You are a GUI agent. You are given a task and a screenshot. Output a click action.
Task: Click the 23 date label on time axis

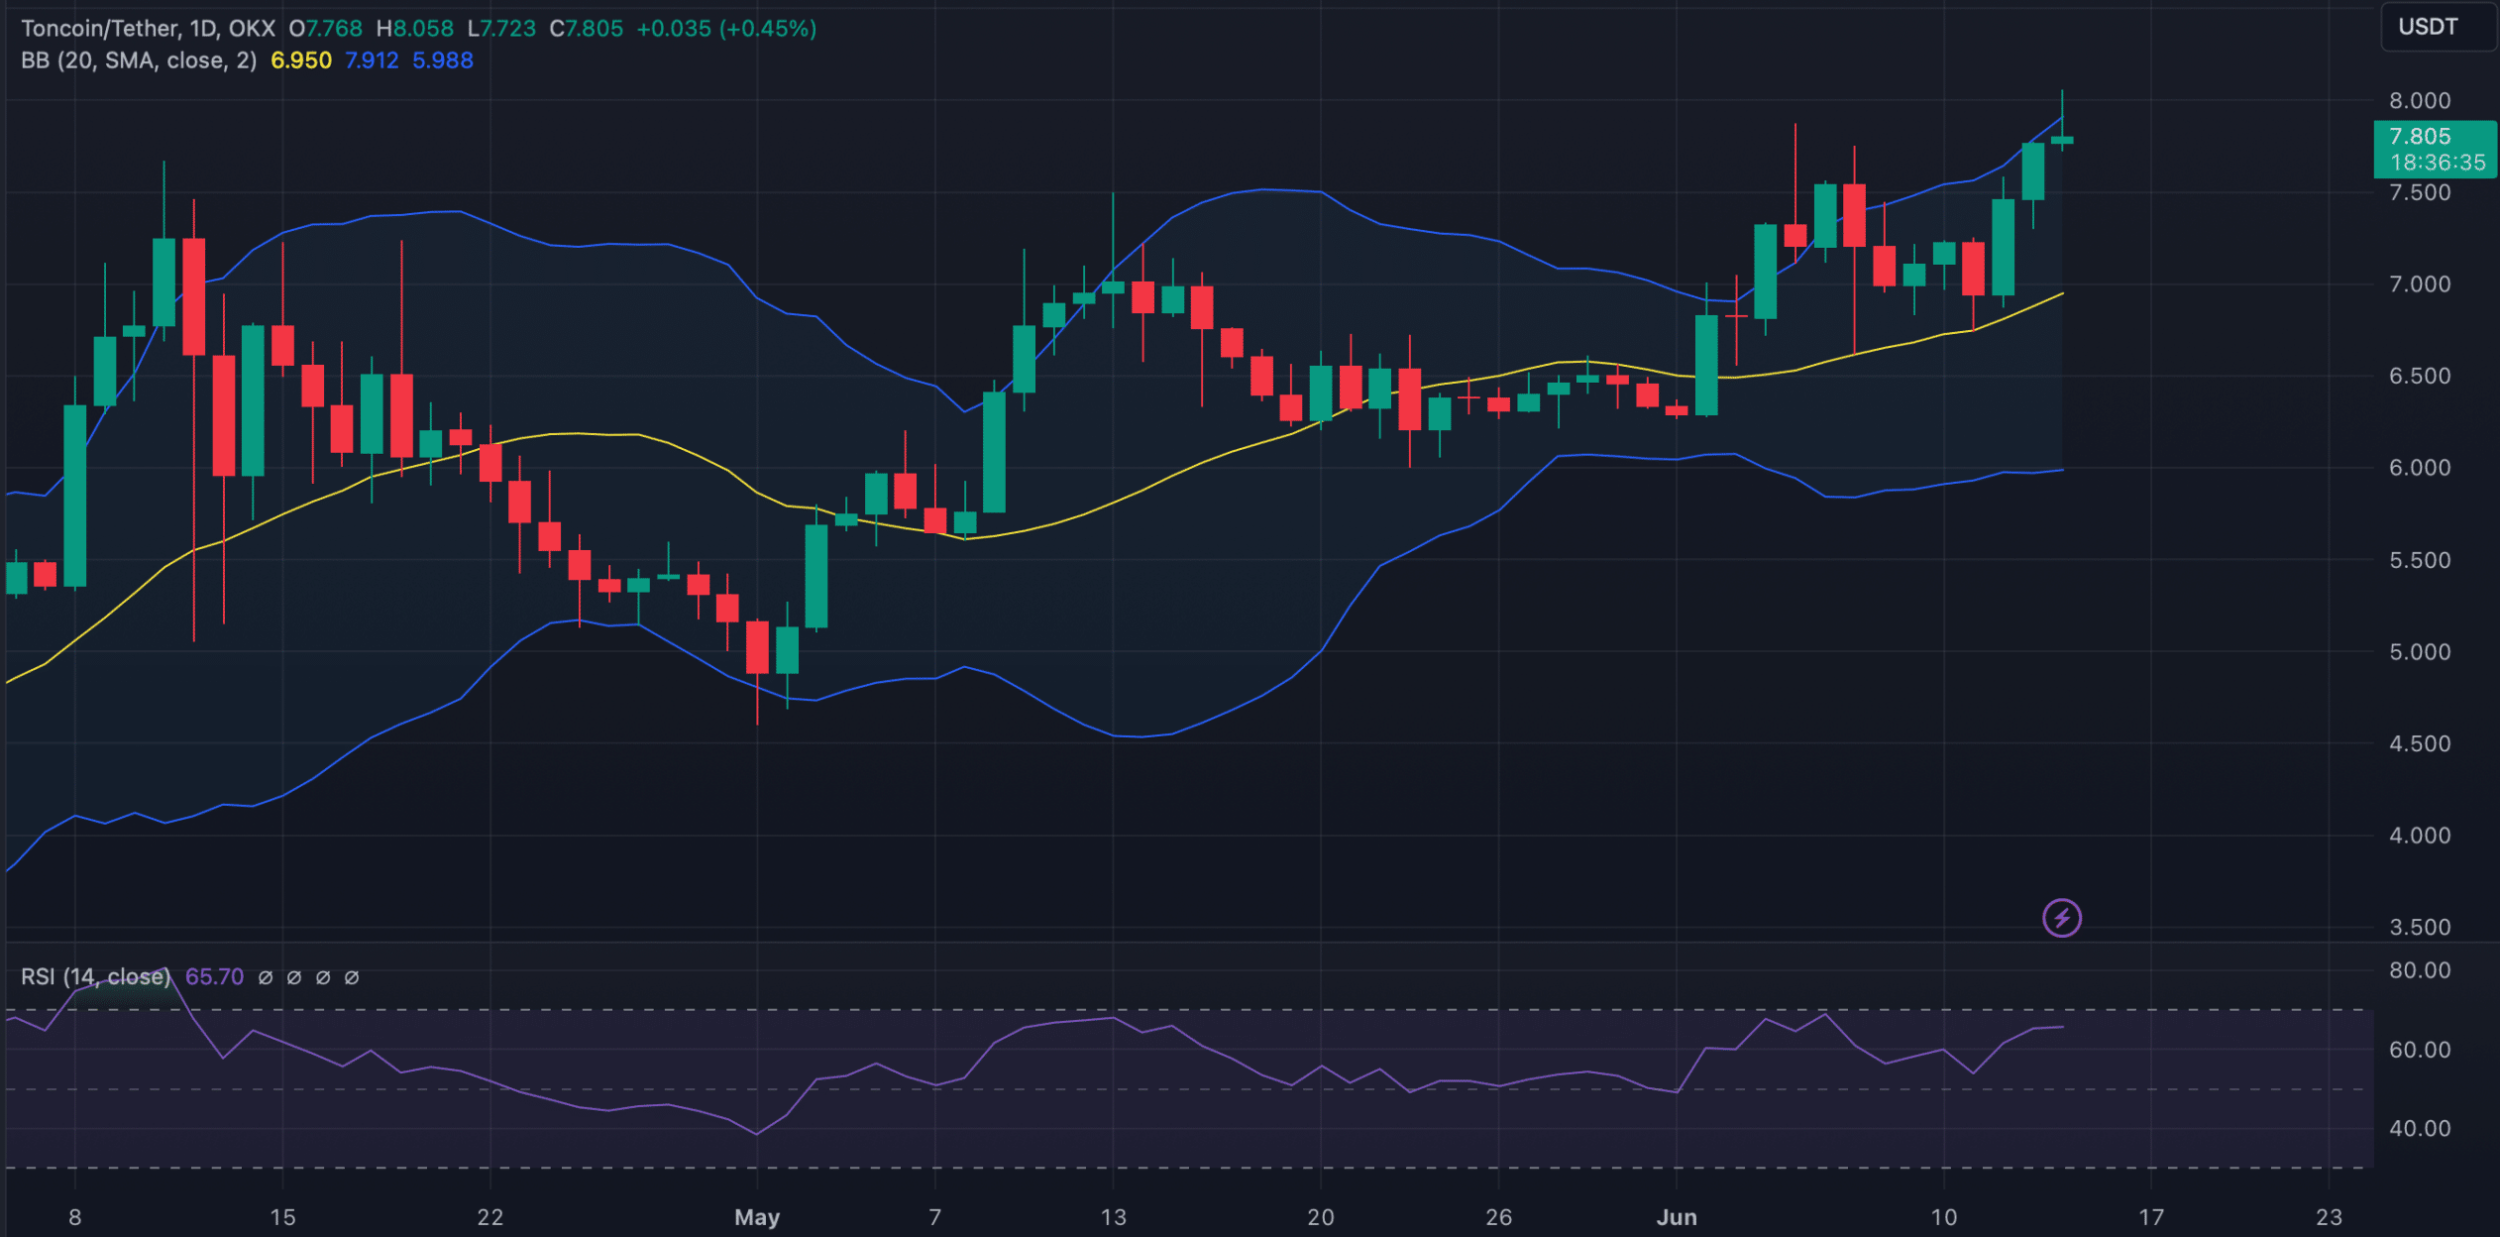pos(2329,1217)
